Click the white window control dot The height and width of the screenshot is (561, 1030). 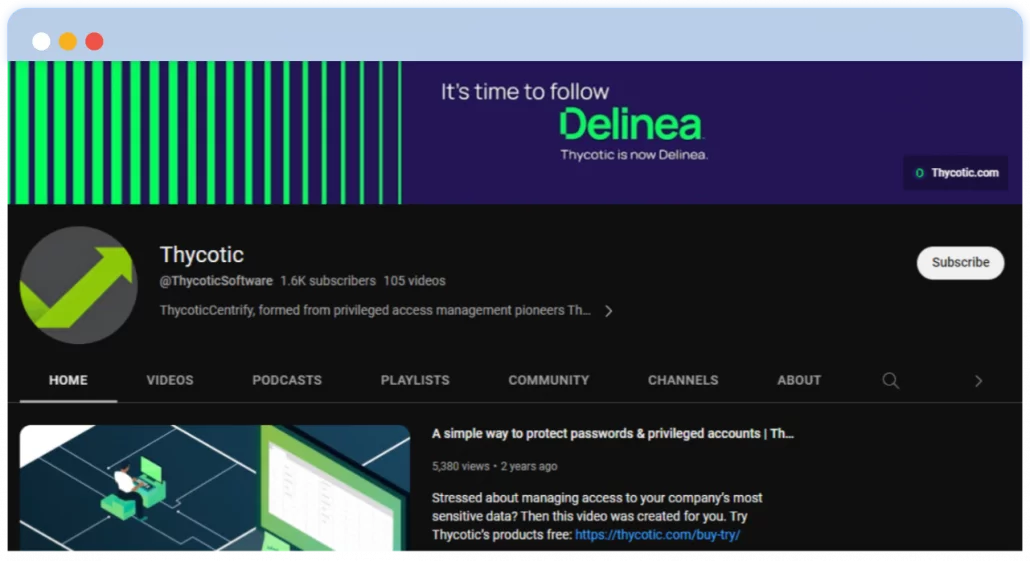click(41, 41)
